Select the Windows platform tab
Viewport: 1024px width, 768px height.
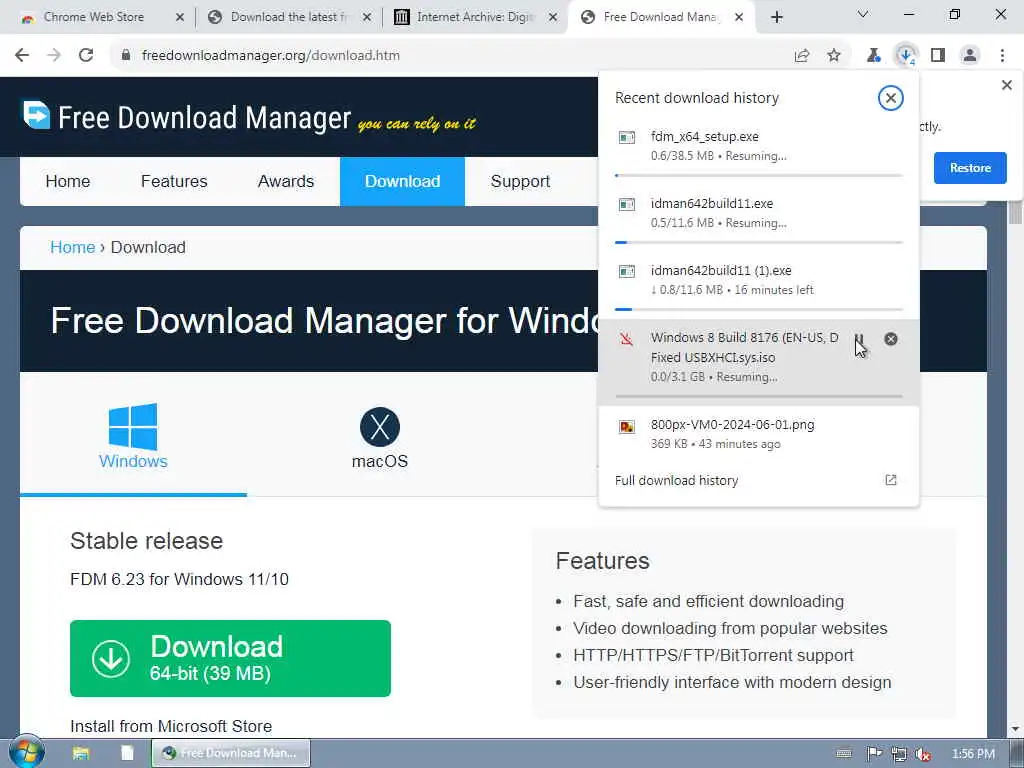[133, 436]
